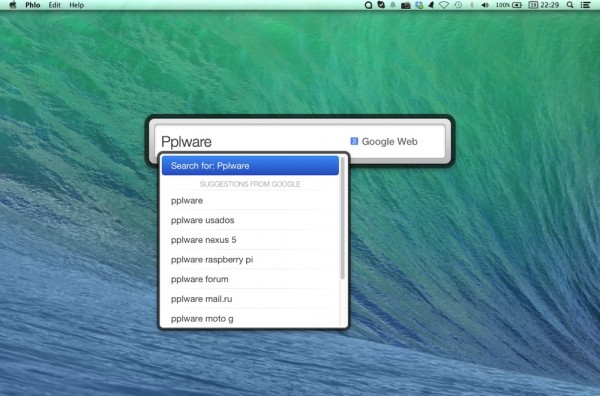This screenshot has width=600, height=396.
Task: Choose the "pplware raspberry pi" suggestion
Action: point(250,259)
